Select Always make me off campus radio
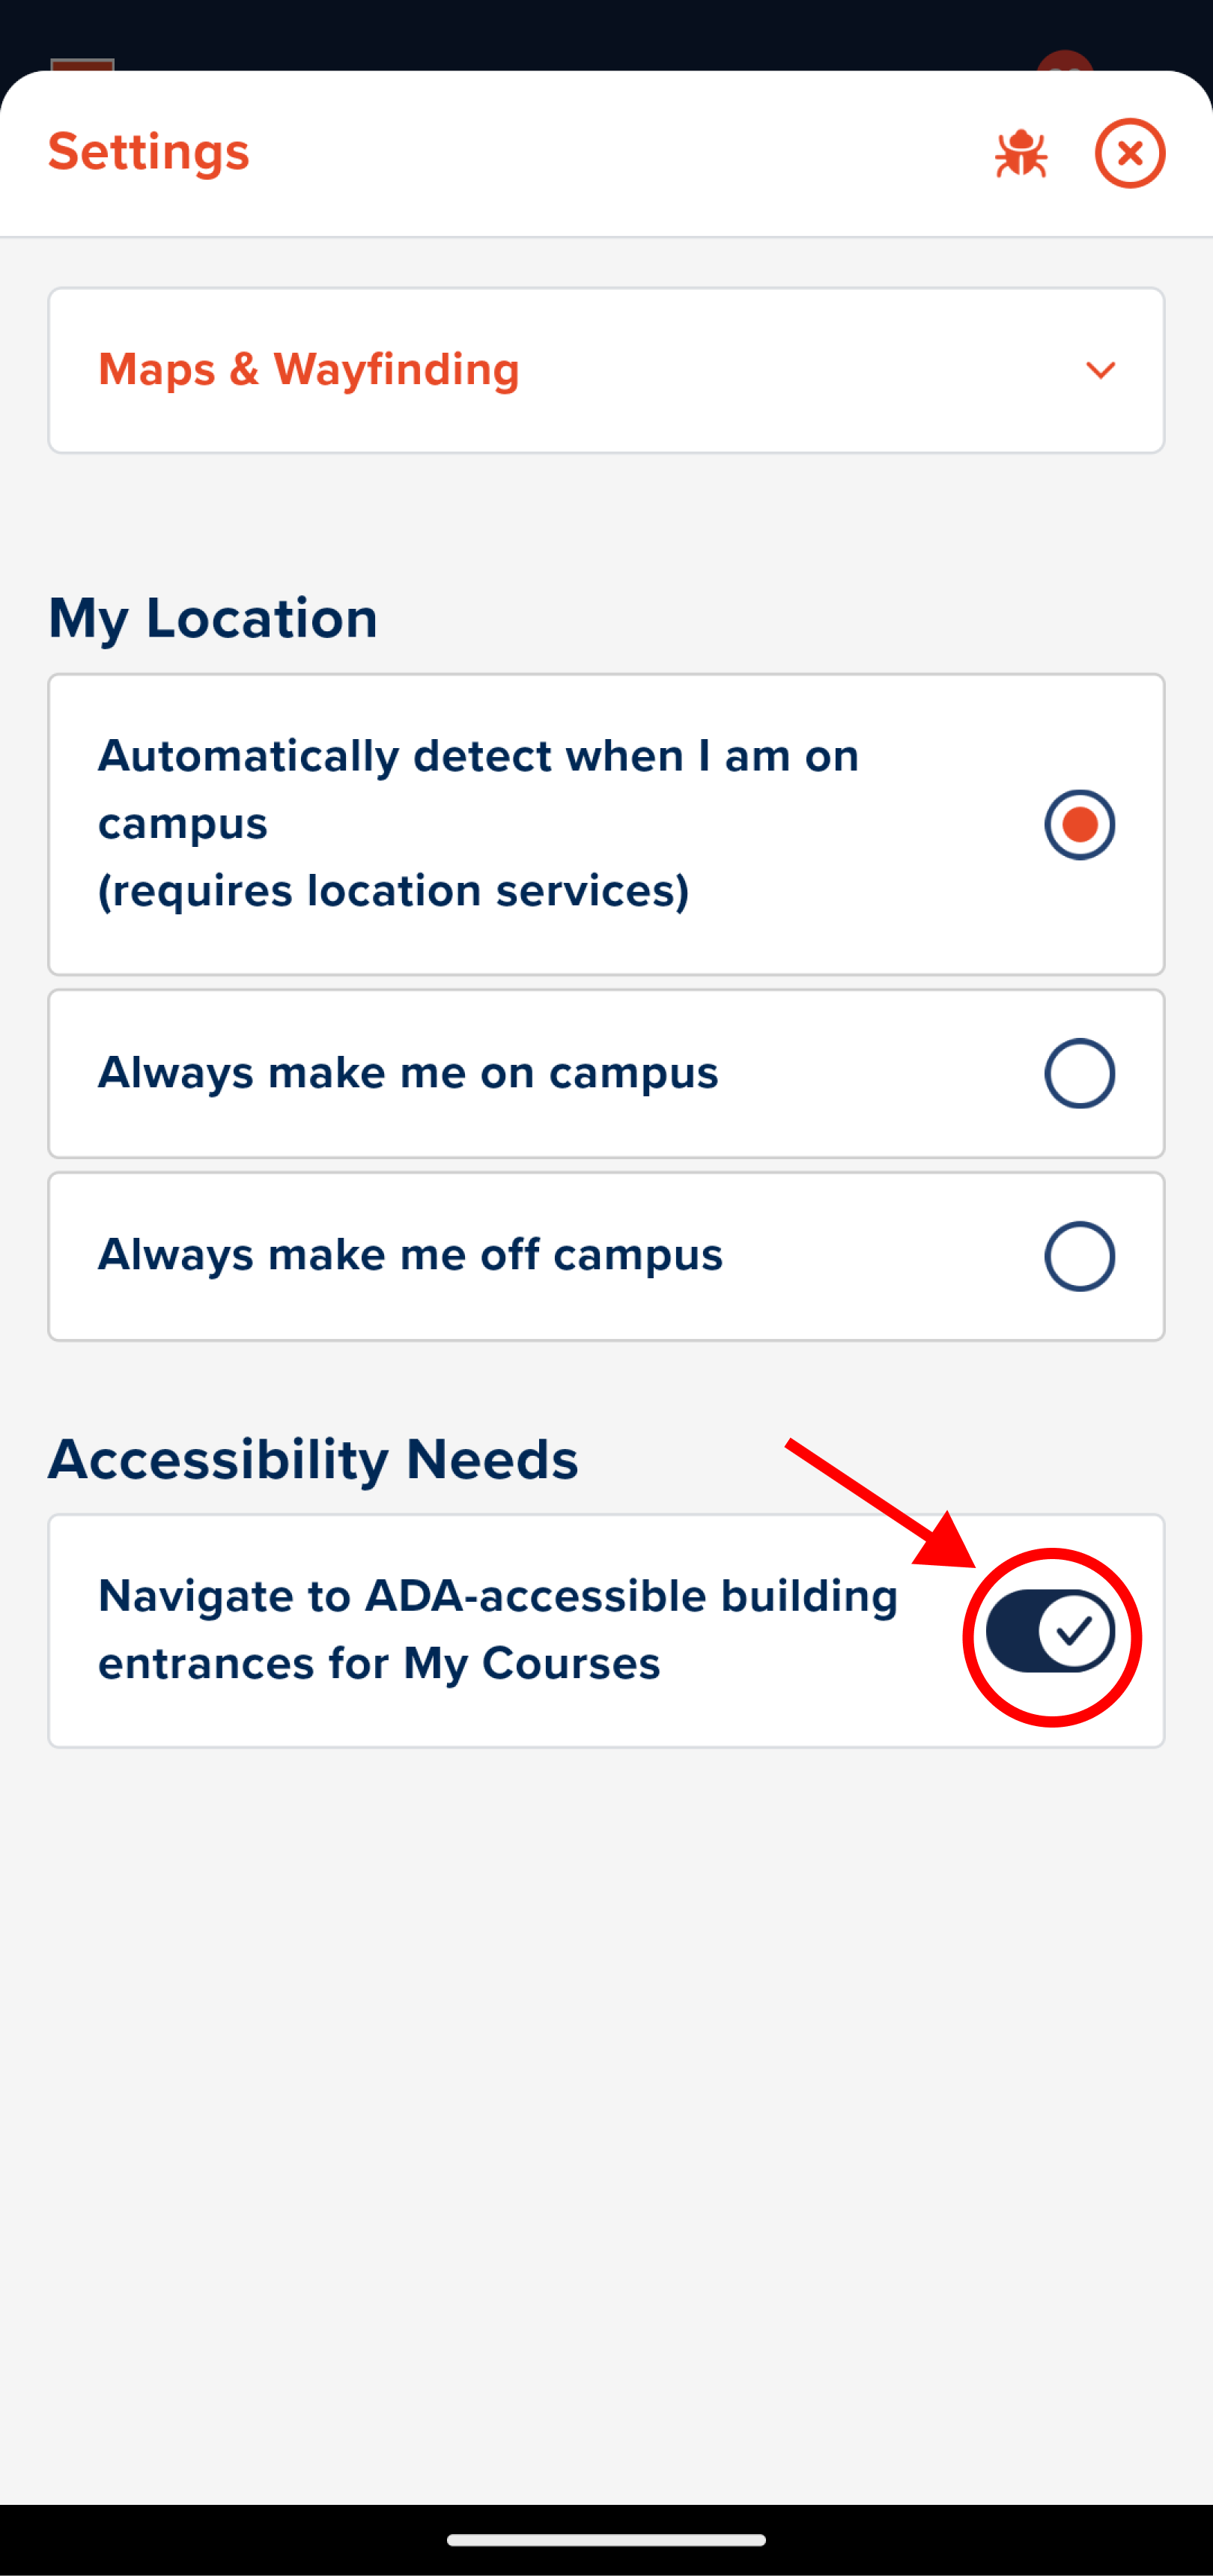1213x2576 pixels. tap(1079, 1256)
